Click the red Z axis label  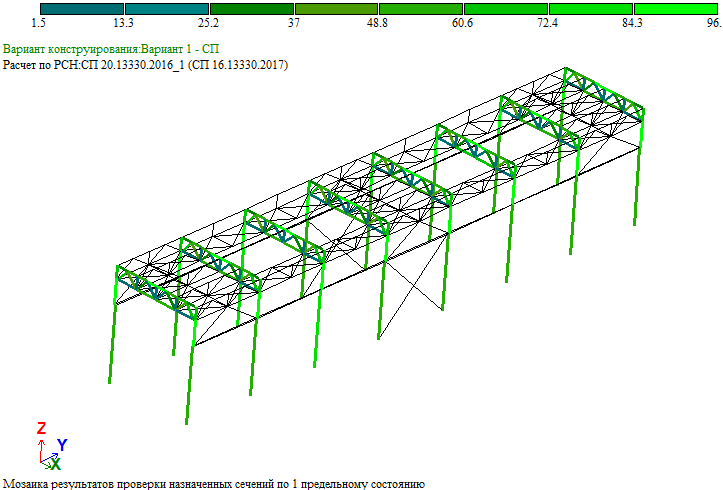coord(41,428)
